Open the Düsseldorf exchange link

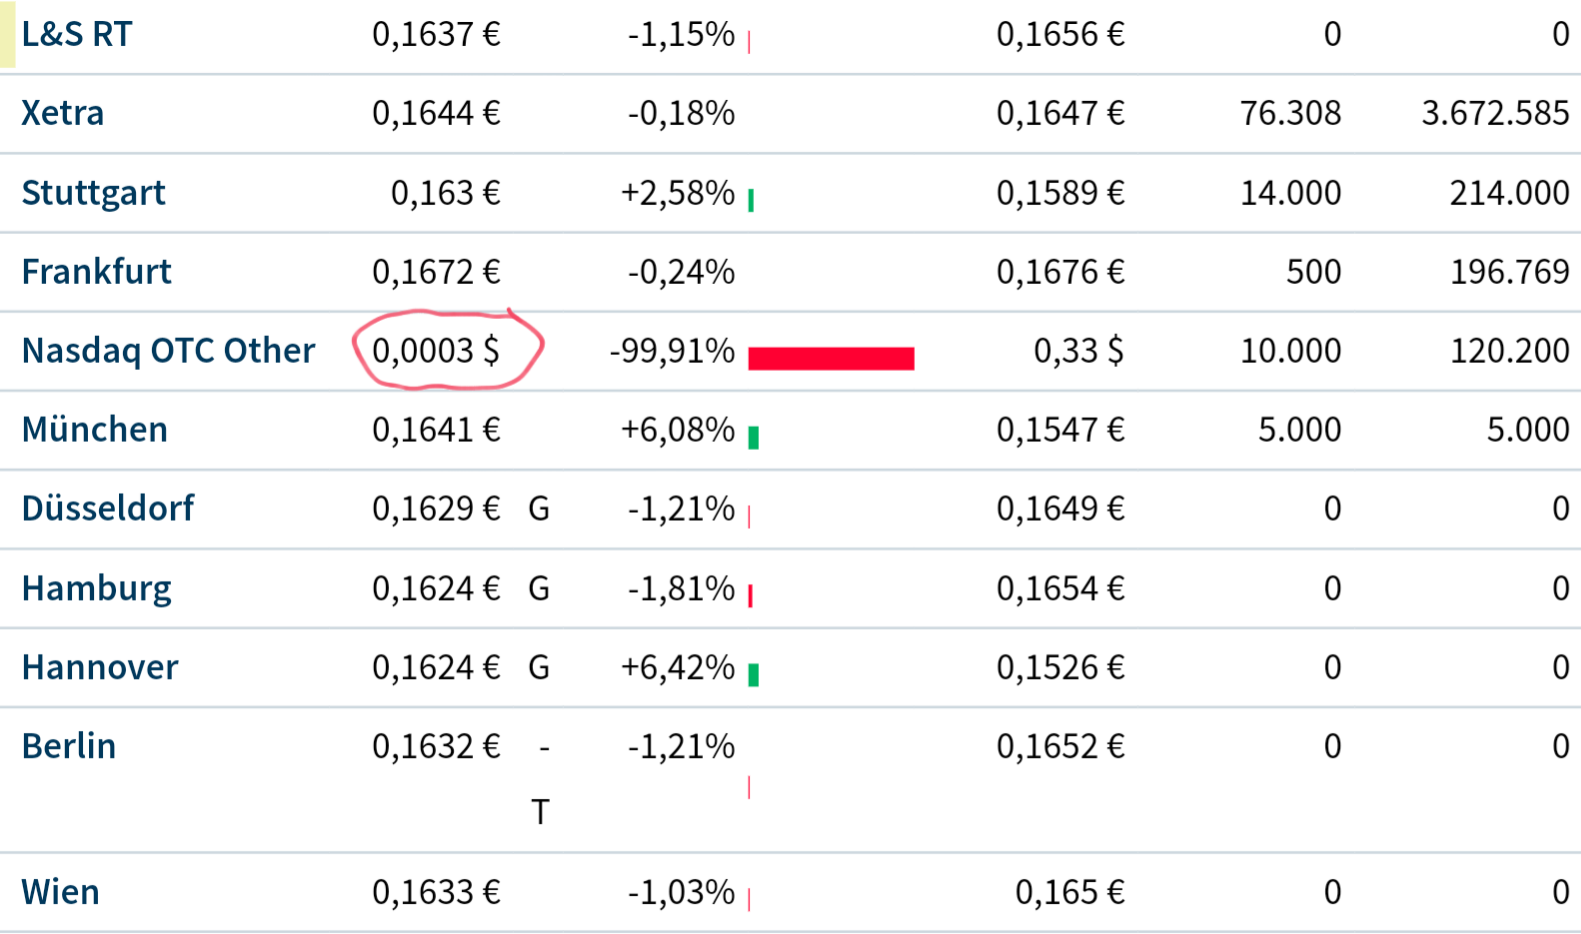tap(108, 508)
